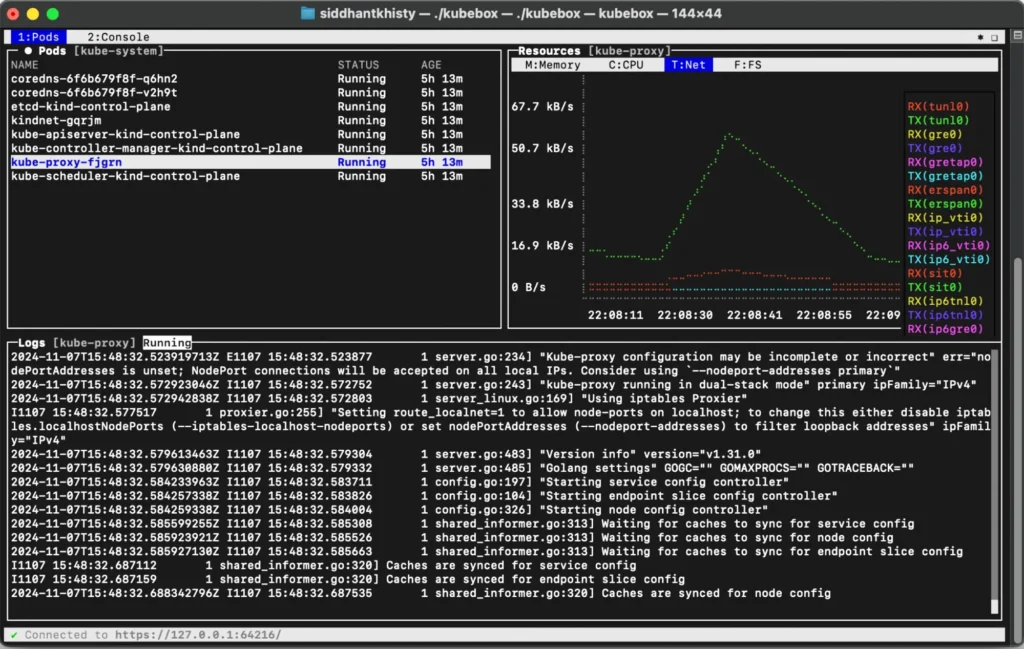Click the TX(ip_vti0) legend entry

pos(945,232)
